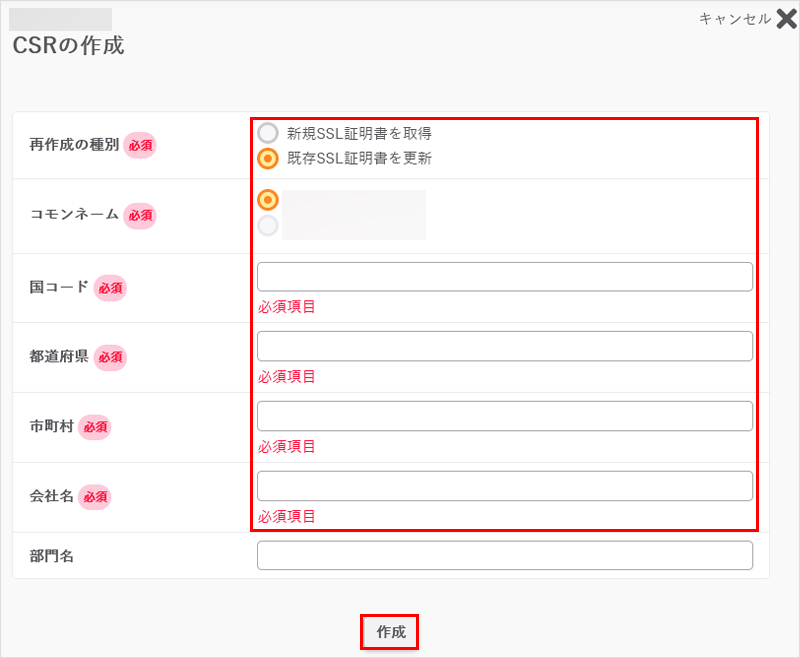
Task: Focus the 市町村 input box
Action: pos(505,416)
